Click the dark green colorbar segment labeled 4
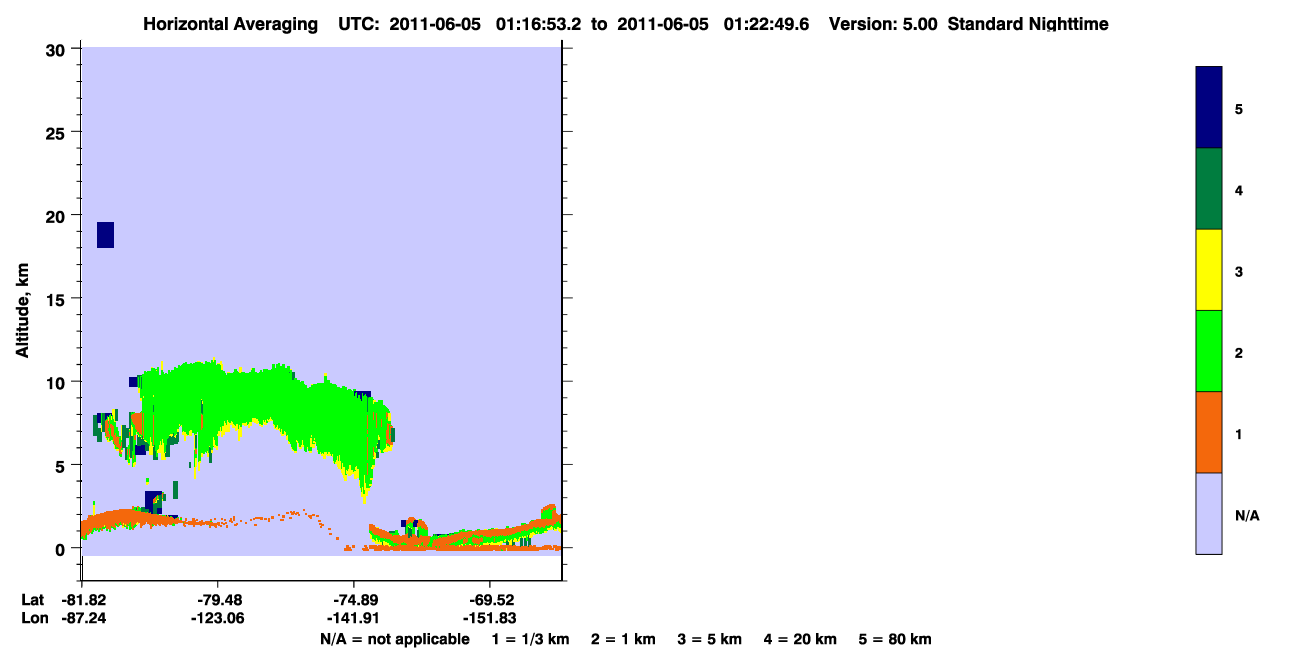This screenshot has height=667, width=1300. [x=1209, y=189]
